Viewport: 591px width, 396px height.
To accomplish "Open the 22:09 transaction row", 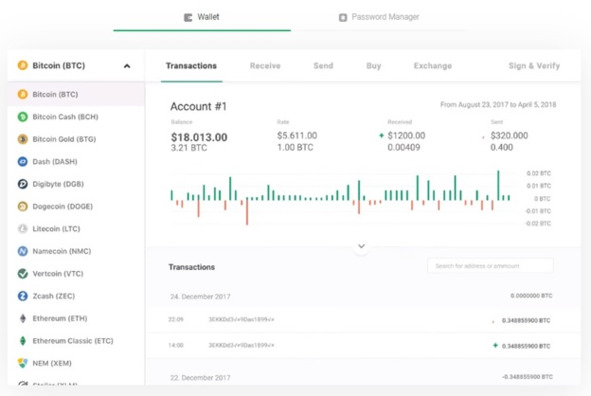I will (363, 320).
